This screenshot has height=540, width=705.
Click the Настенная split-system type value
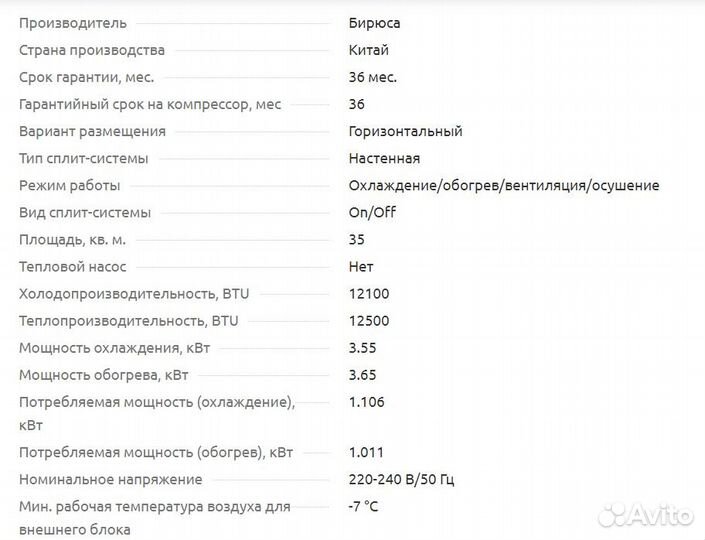coord(384,158)
